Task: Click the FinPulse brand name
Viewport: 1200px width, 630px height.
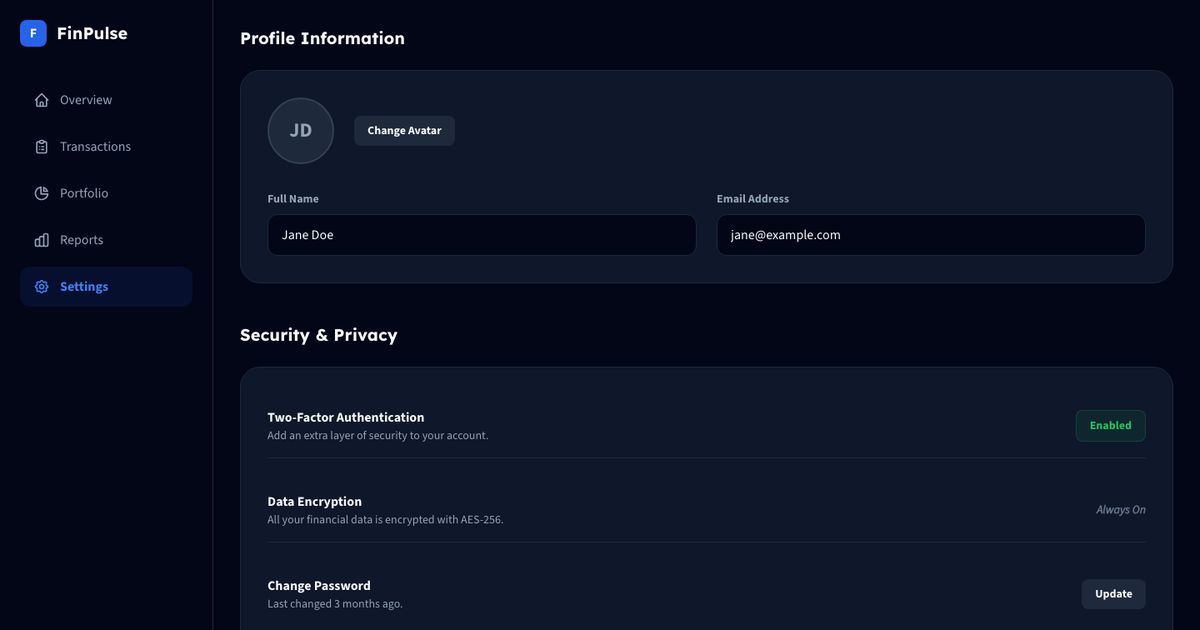Action: tap(92, 33)
